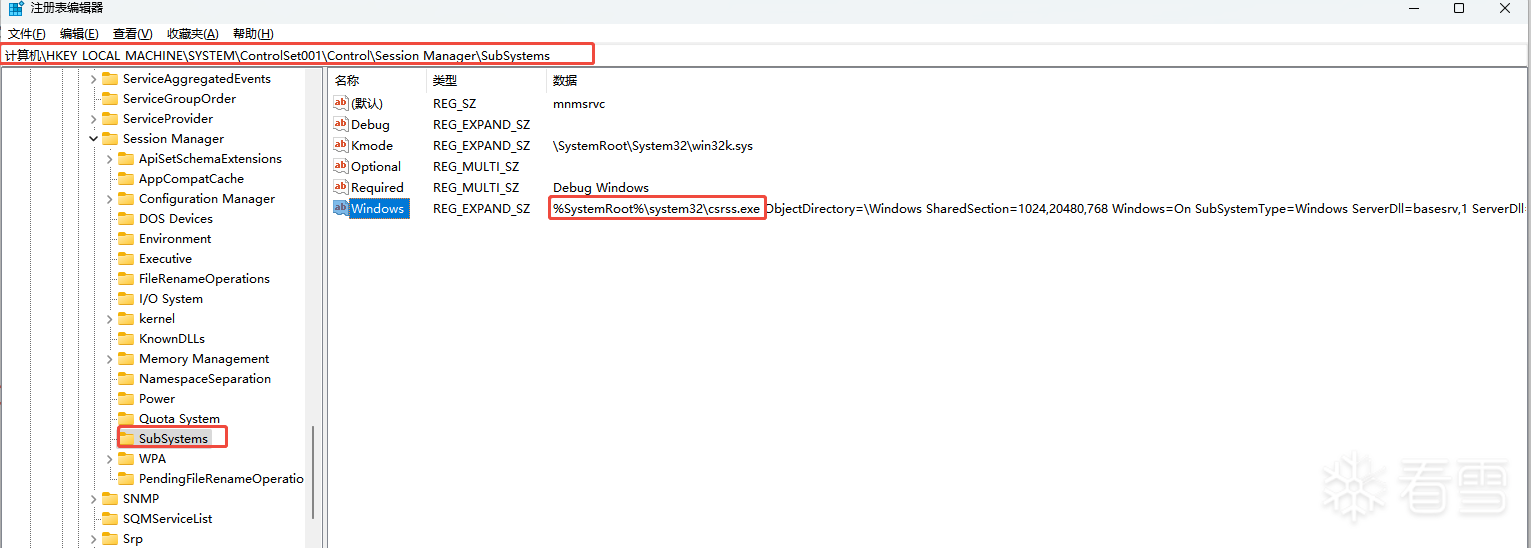Select the ServiceProvider folder icon
The image size is (1531, 548).
point(110,119)
